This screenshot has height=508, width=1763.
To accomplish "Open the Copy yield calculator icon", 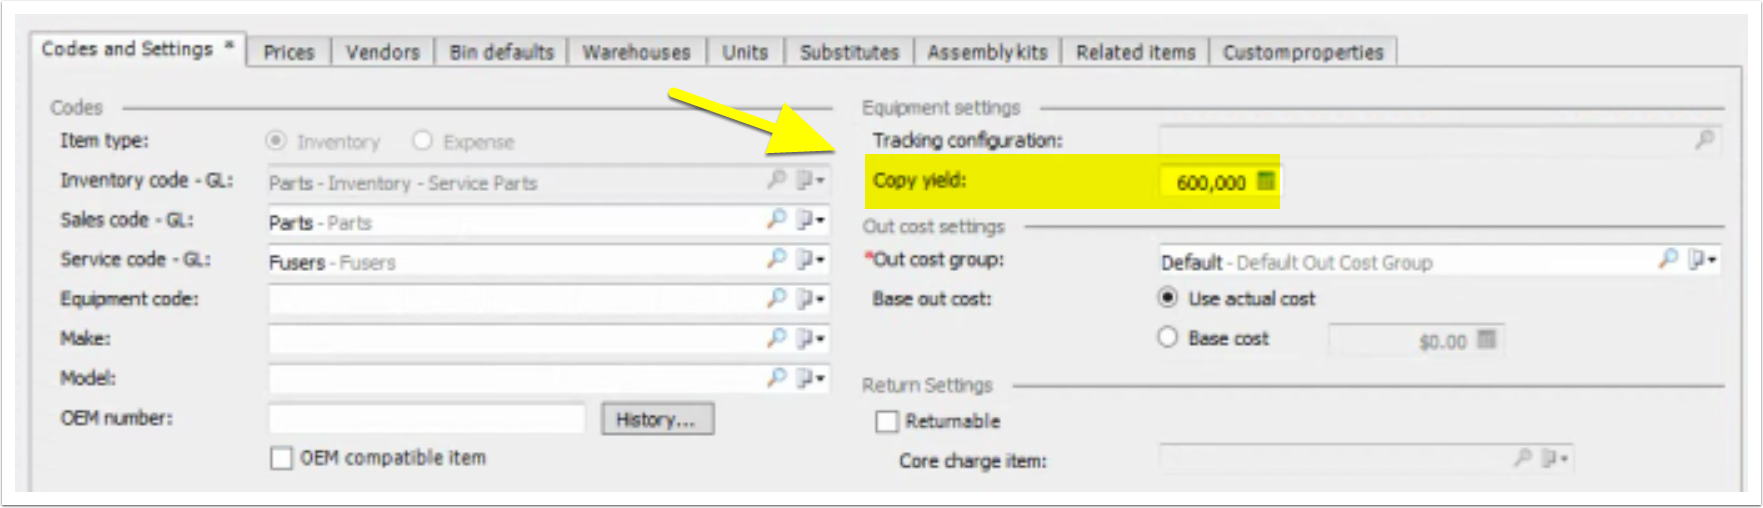I will click(x=1266, y=181).
